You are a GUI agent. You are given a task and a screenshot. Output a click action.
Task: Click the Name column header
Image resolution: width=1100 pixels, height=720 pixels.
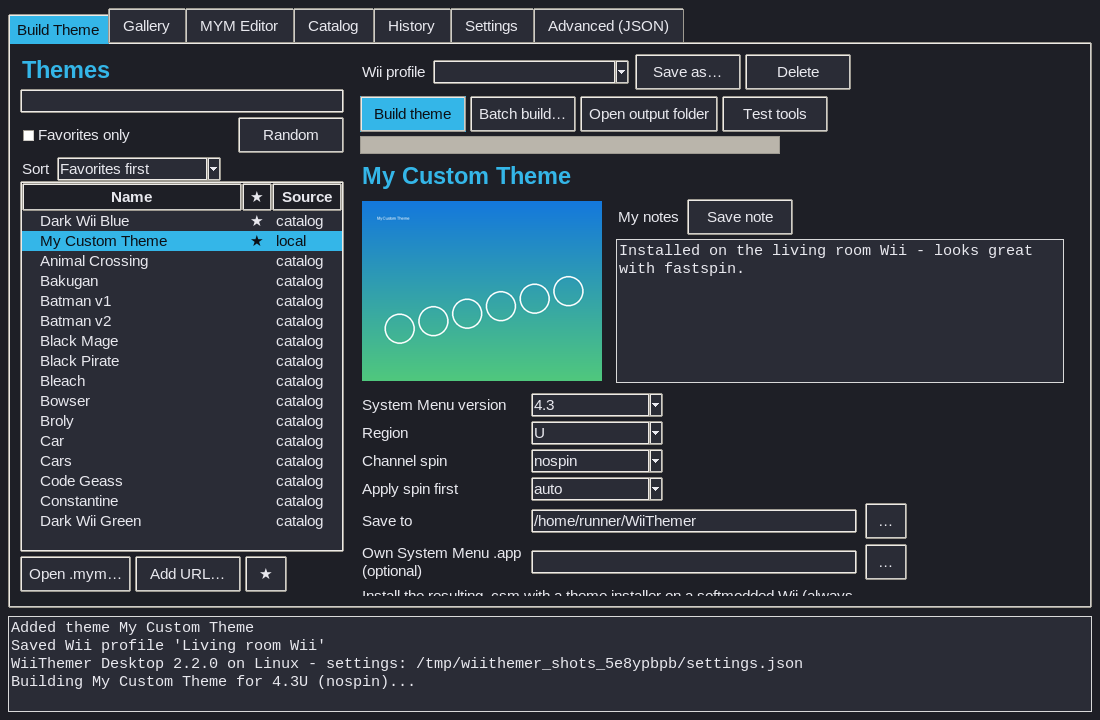[132, 197]
